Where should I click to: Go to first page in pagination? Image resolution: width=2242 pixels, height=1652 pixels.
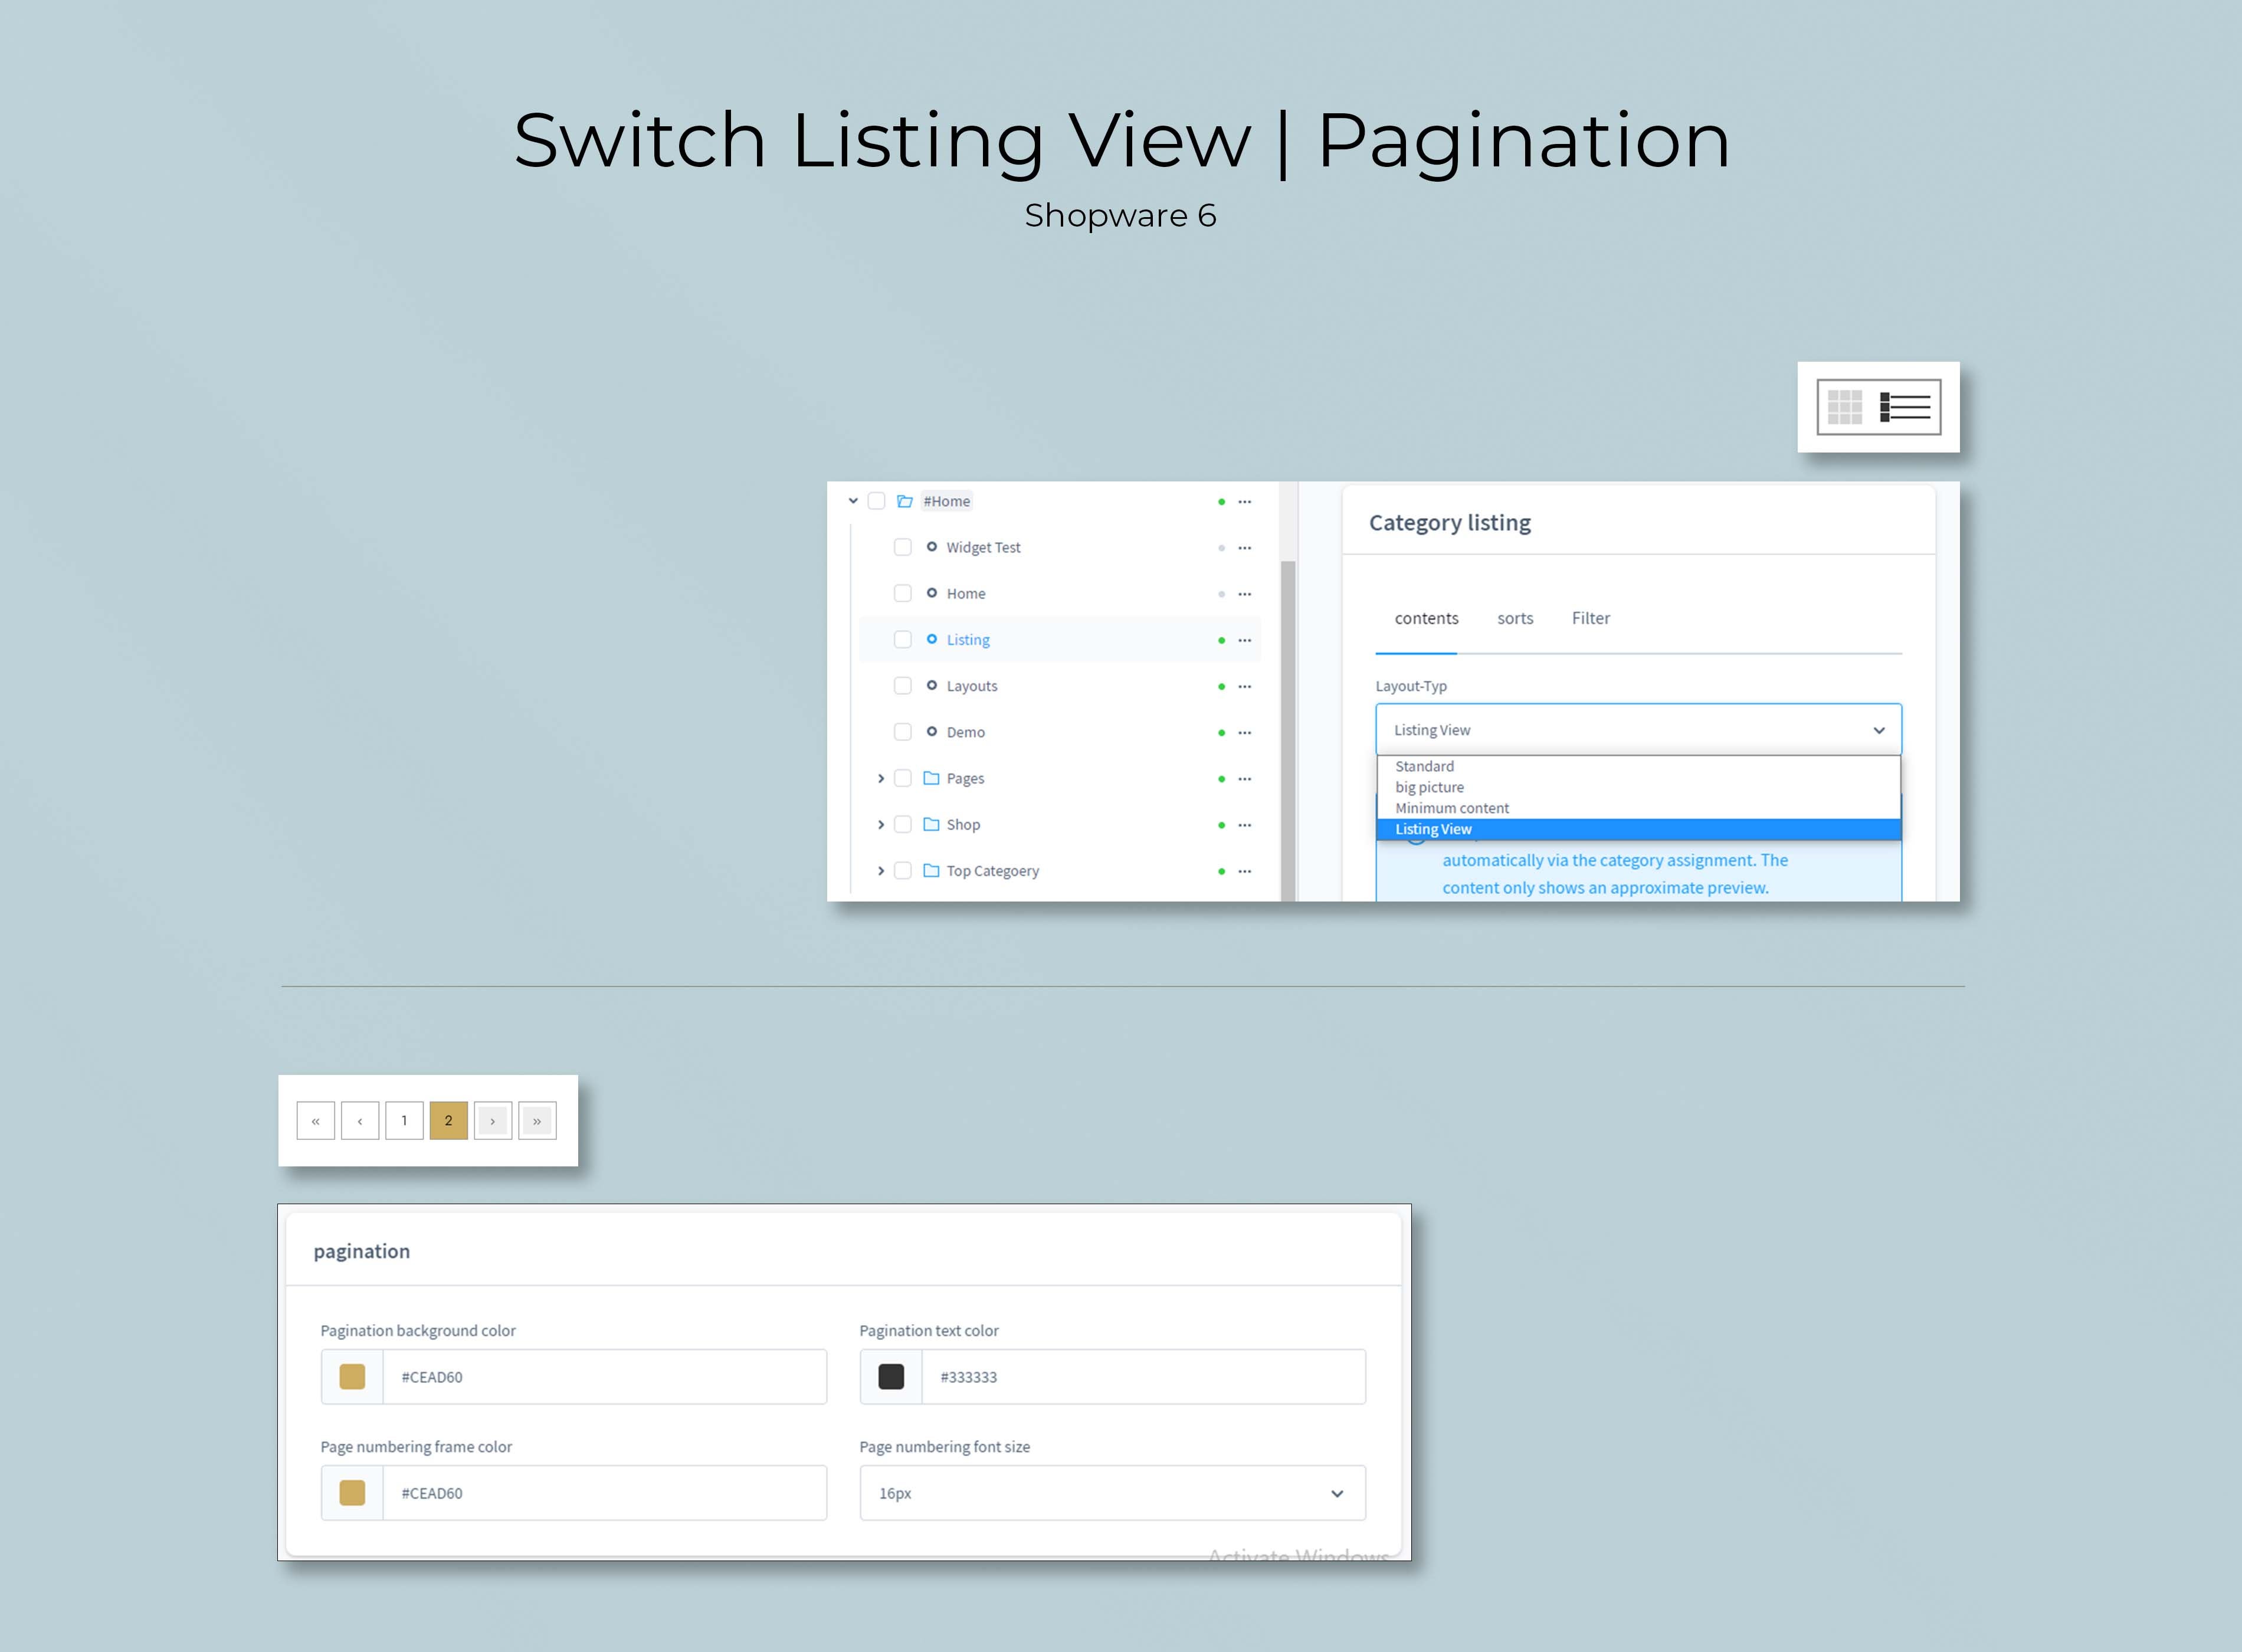(x=316, y=1121)
